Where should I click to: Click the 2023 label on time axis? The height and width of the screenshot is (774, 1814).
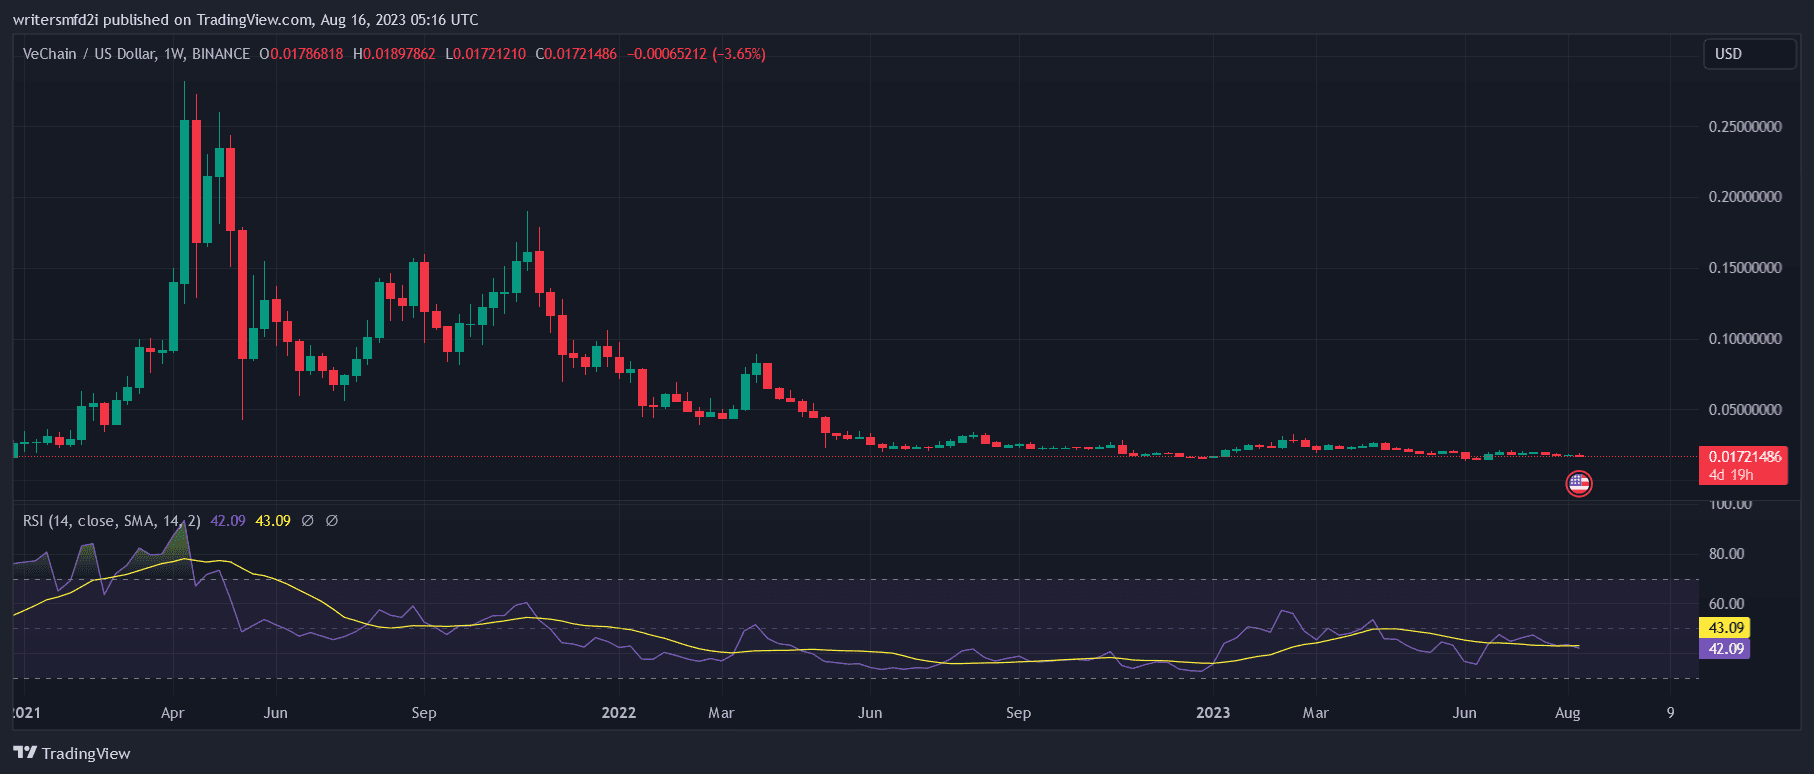pos(1213,713)
